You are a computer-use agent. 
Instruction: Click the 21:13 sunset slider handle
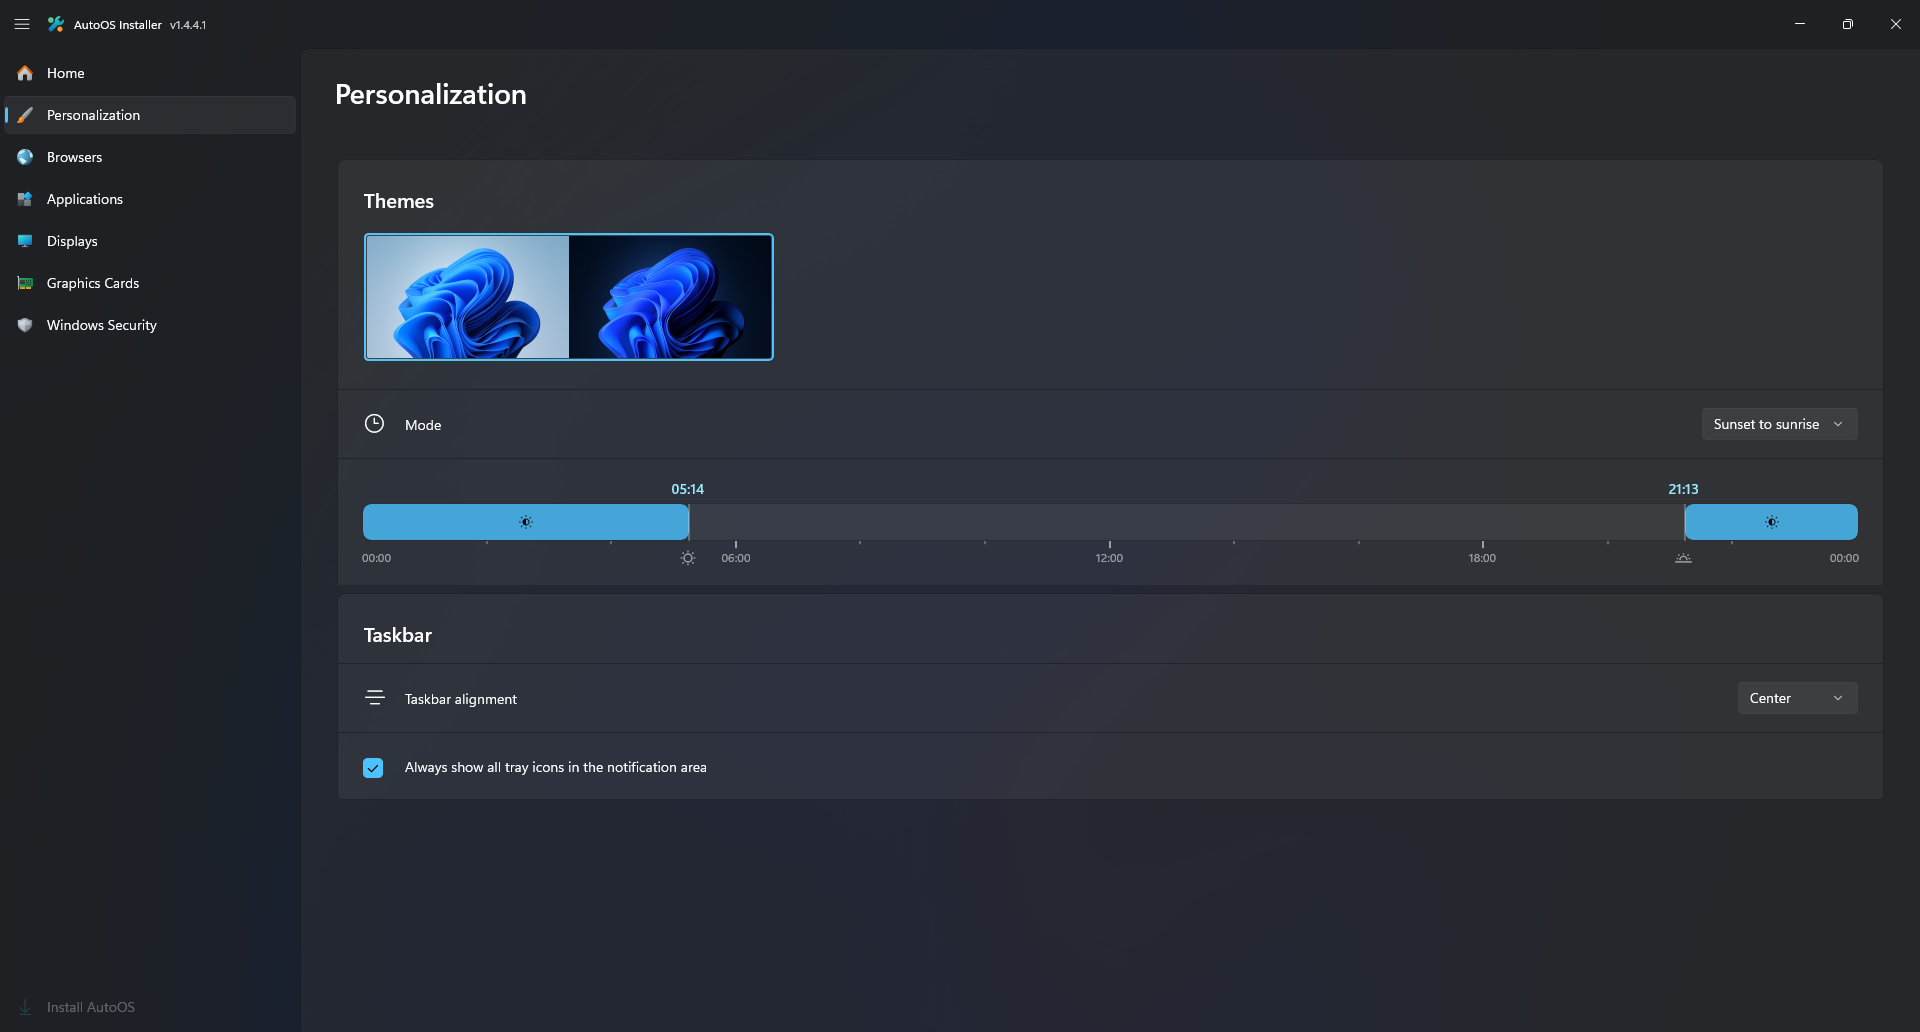(1684, 522)
